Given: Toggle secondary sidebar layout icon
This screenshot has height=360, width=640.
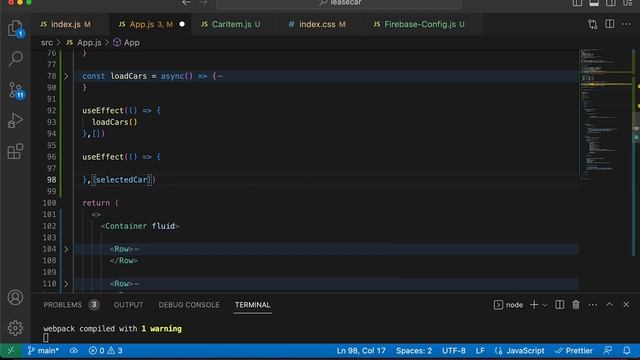Looking at the screenshot, I should pos(611,3).
